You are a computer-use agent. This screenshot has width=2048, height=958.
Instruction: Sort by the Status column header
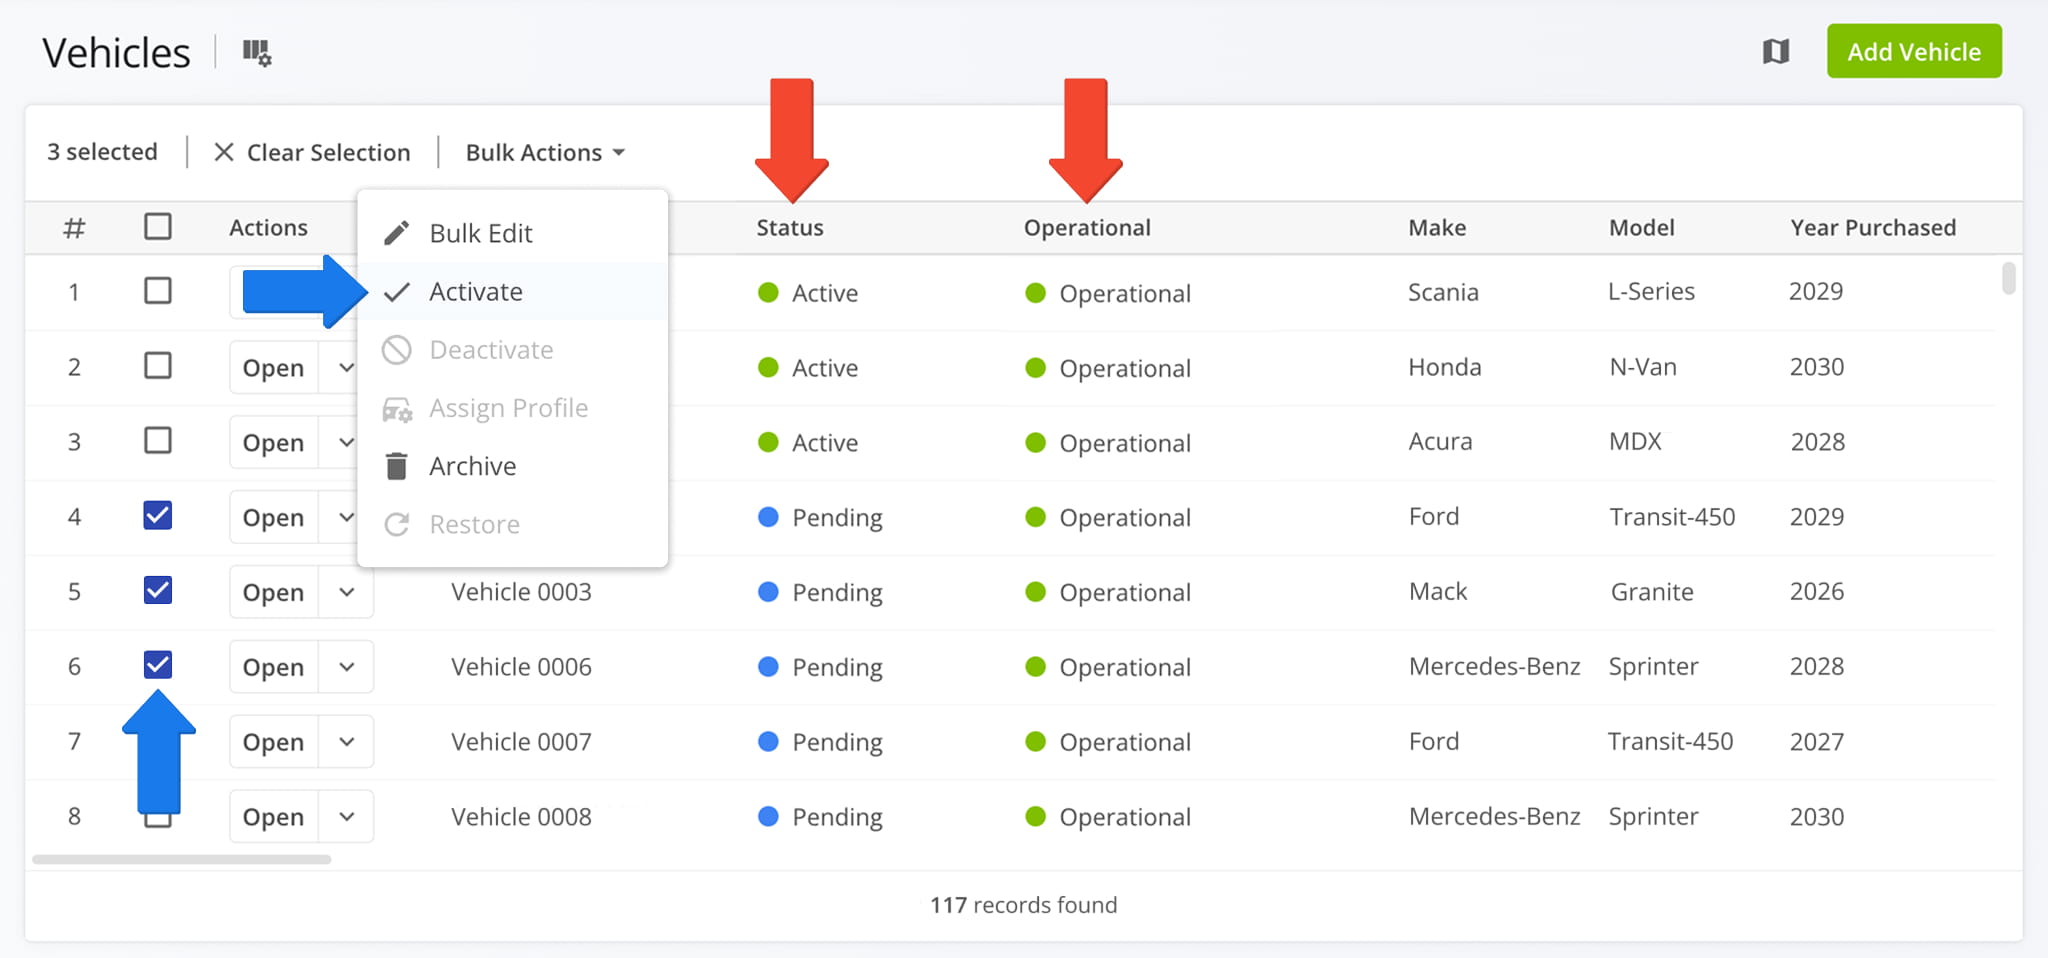[x=790, y=227]
